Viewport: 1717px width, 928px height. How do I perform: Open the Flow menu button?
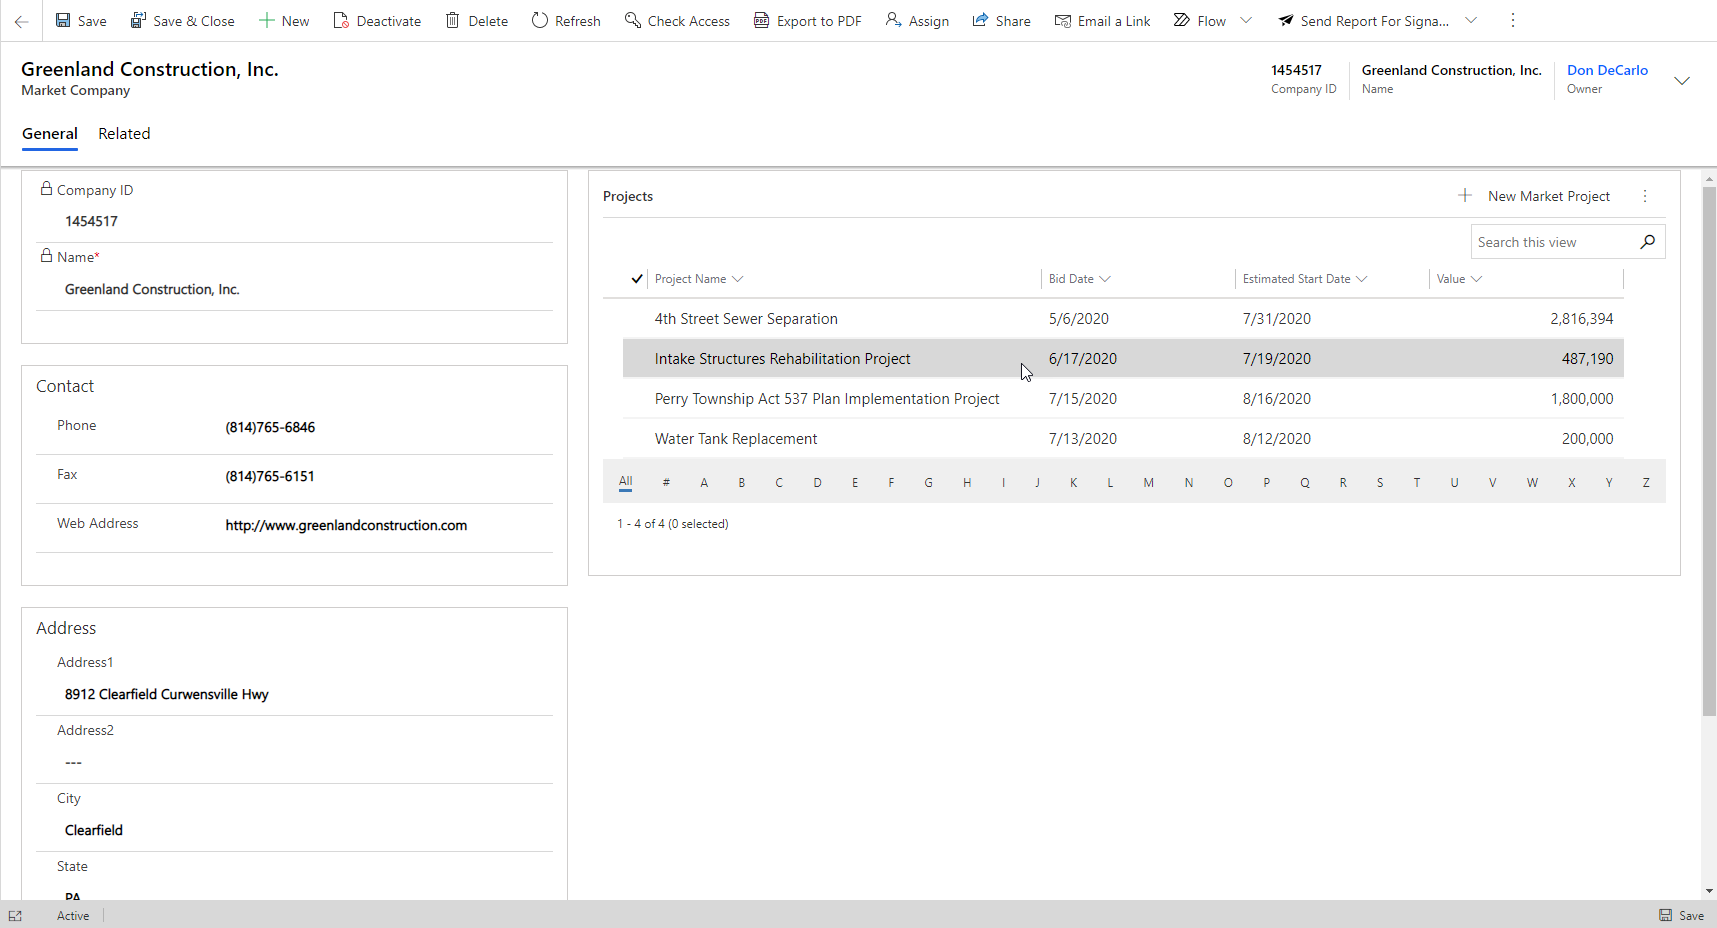(x=1200, y=21)
